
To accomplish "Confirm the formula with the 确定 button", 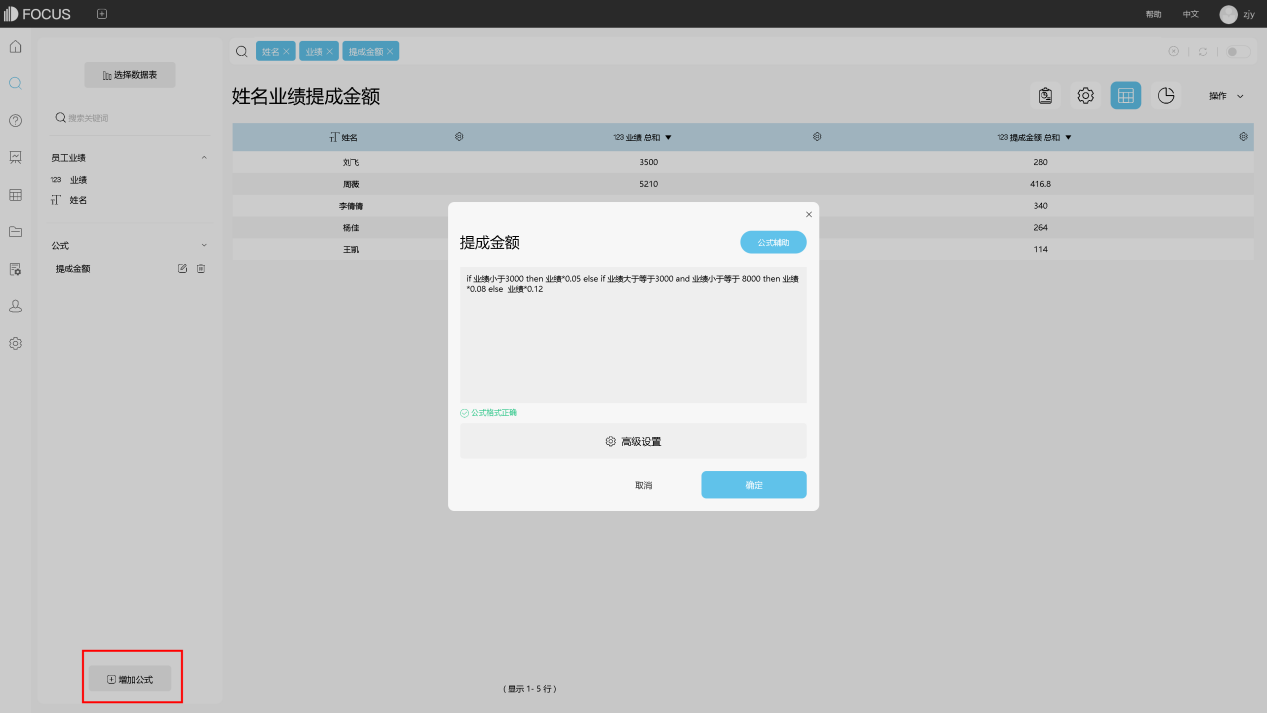I will [x=753, y=484].
